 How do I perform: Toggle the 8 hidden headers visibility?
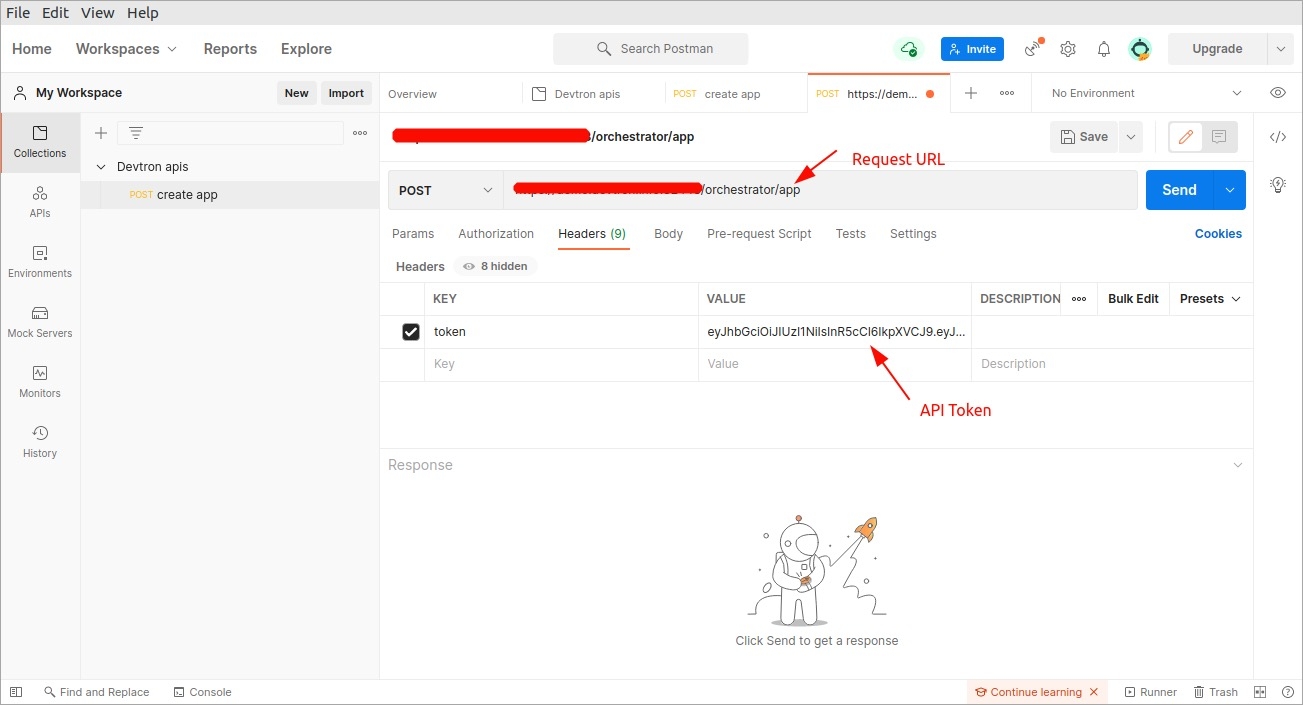click(496, 267)
